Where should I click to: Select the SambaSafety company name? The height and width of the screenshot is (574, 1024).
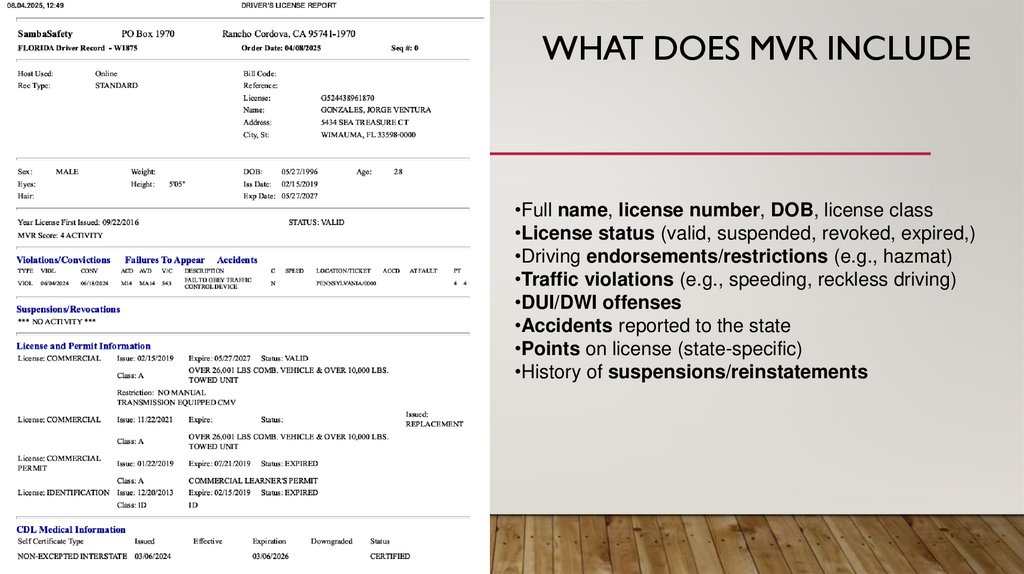[x=45, y=34]
